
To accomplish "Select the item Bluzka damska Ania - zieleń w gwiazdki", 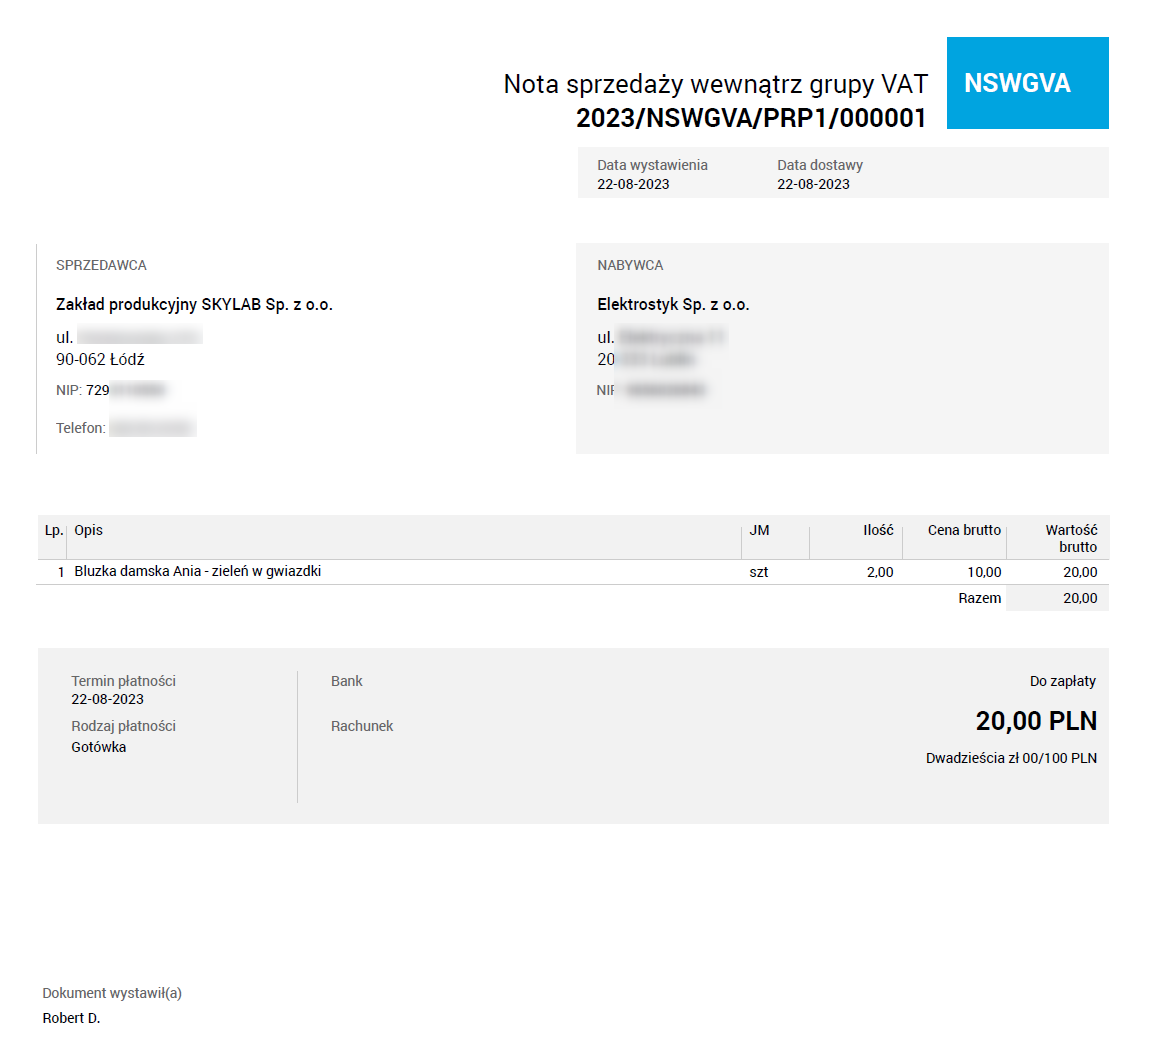I will pos(196,571).
